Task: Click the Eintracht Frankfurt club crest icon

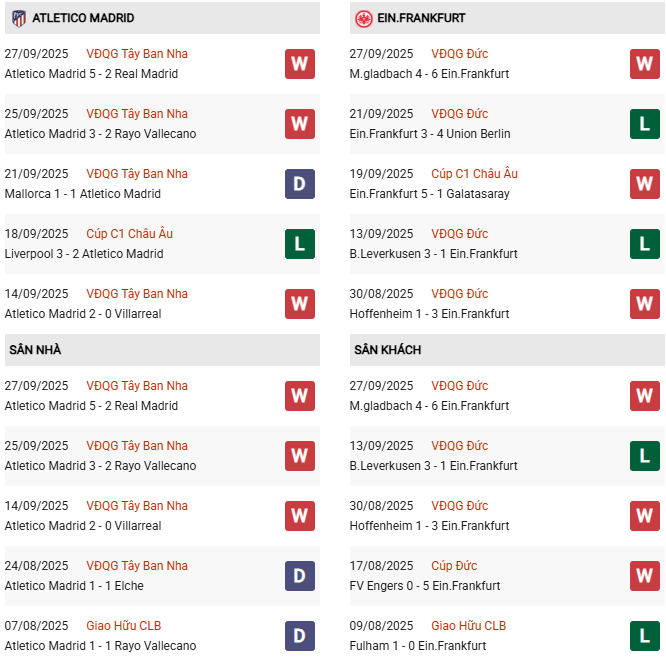Action: 364,18
